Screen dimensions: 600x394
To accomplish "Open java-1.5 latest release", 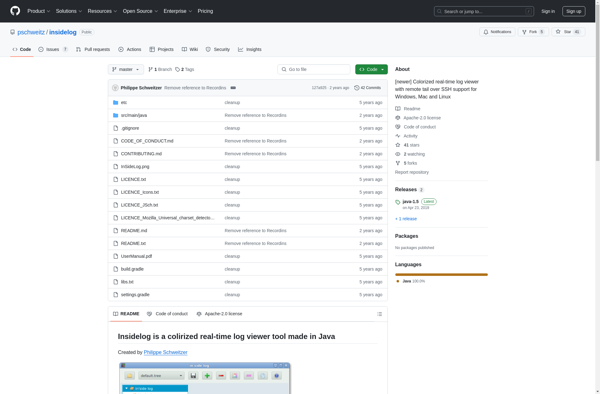I will pyautogui.click(x=411, y=202).
